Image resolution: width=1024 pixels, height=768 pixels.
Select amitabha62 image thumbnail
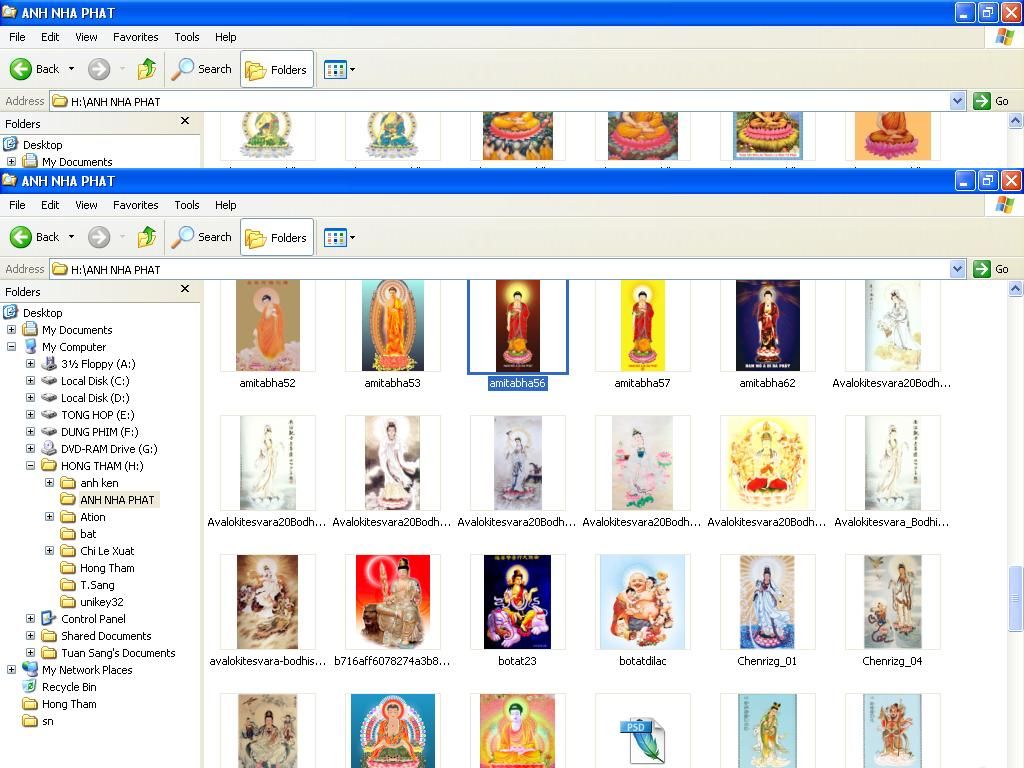767,325
